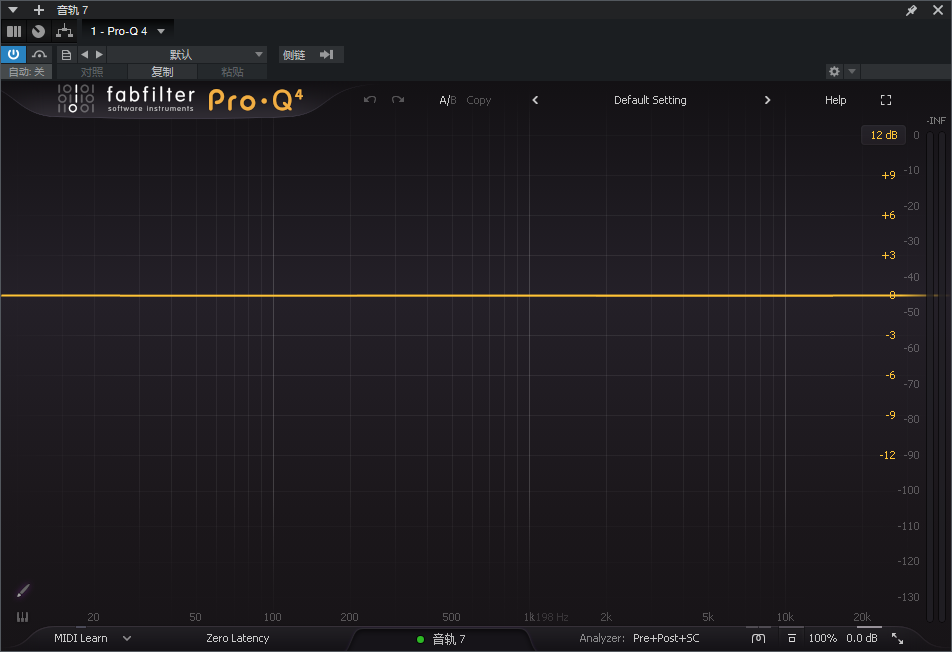Click the -12 dB scale label
This screenshot has height=652, width=952.
[x=887, y=455]
